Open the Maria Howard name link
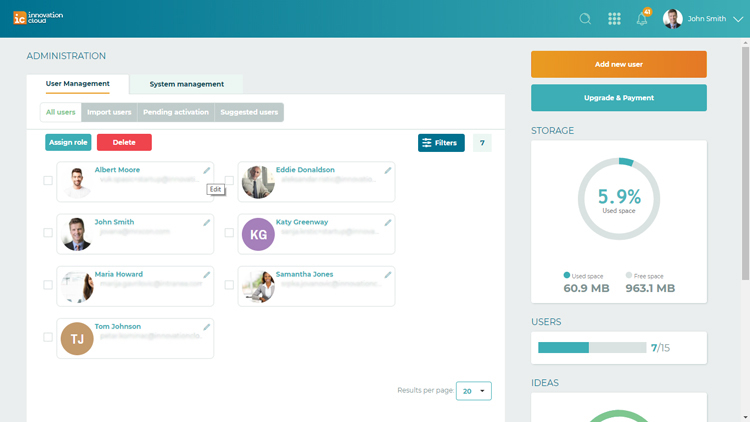This screenshot has height=422, width=750. 119,274
